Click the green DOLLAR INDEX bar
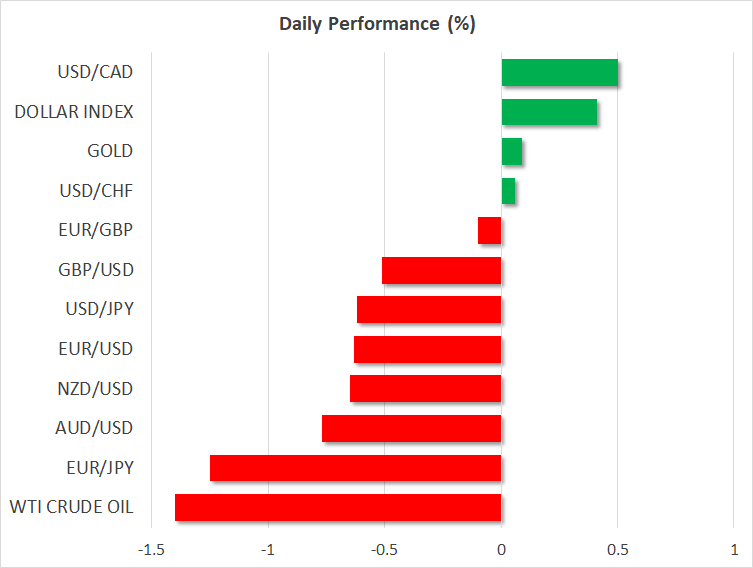The height and width of the screenshot is (568, 753). tap(549, 112)
